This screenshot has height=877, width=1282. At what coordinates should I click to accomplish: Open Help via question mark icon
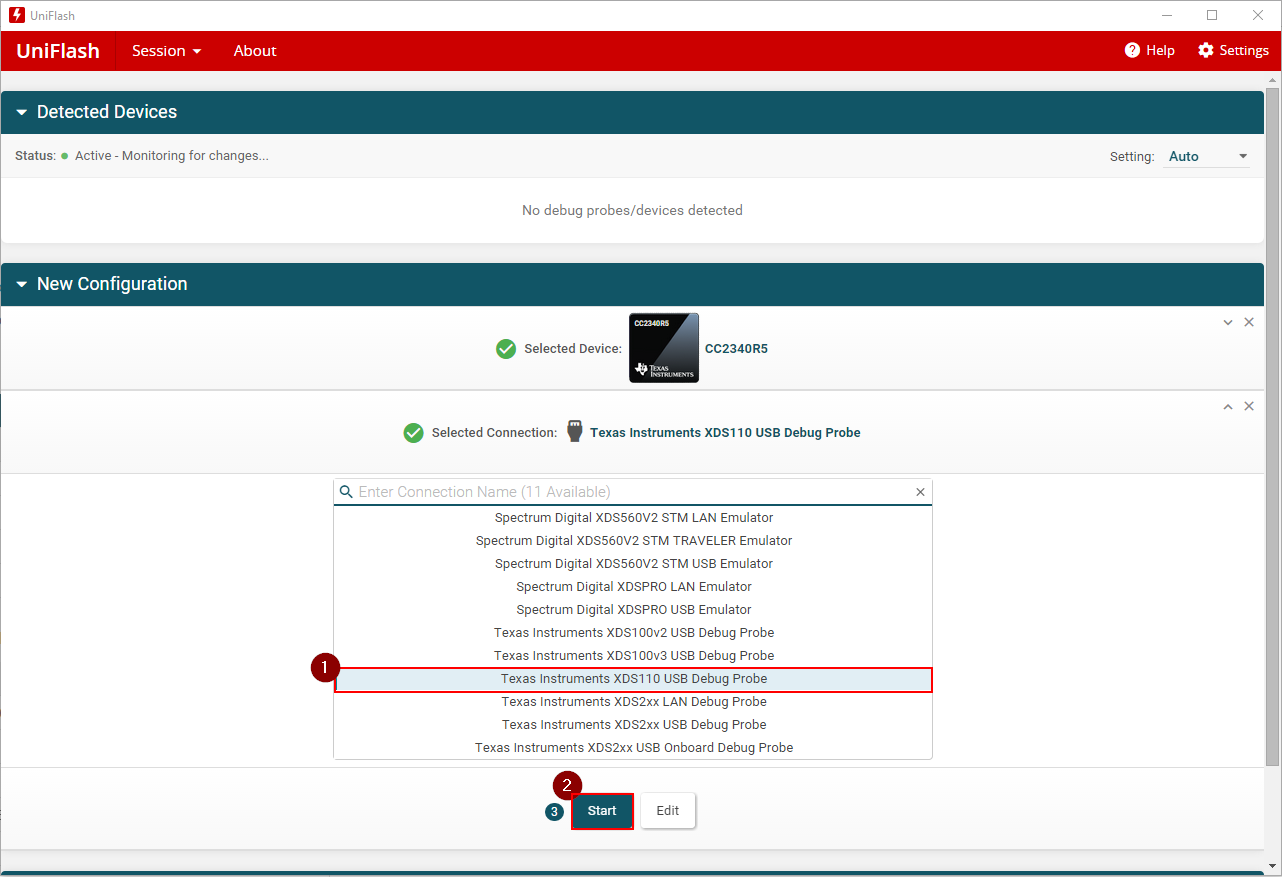click(1132, 51)
